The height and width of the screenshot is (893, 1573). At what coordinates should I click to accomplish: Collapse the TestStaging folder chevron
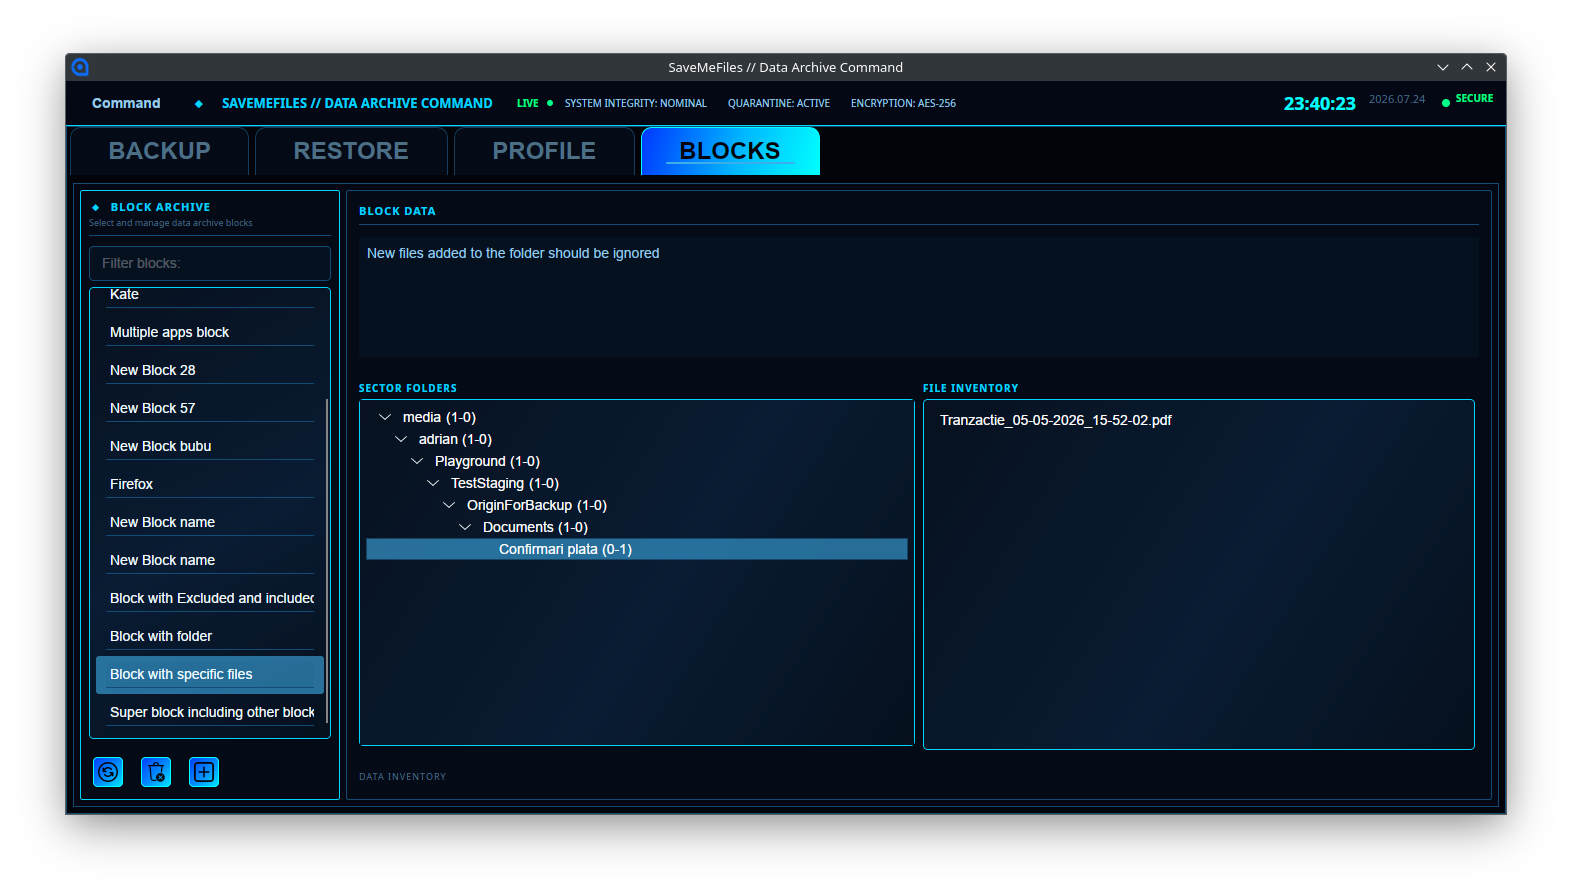(x=433, y=483)
